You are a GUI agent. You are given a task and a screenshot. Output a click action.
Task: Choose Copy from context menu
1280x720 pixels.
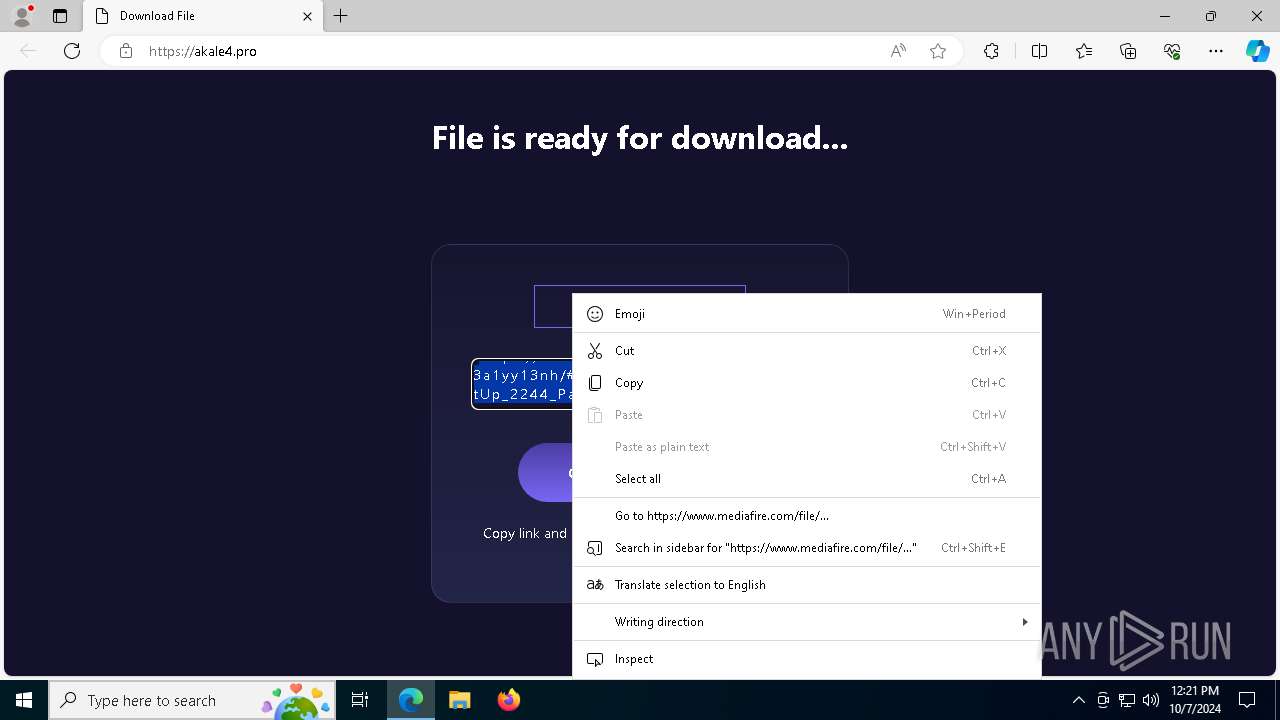tap(806, 383)
